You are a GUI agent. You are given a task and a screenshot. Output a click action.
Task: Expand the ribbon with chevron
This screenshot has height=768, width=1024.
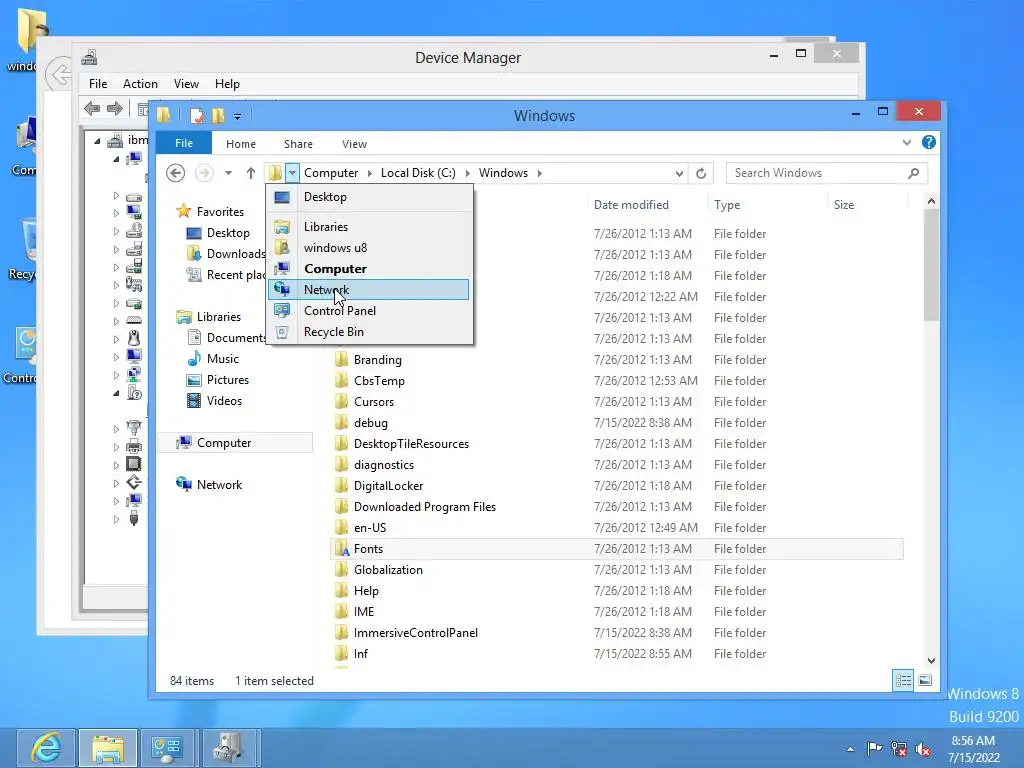906,142
